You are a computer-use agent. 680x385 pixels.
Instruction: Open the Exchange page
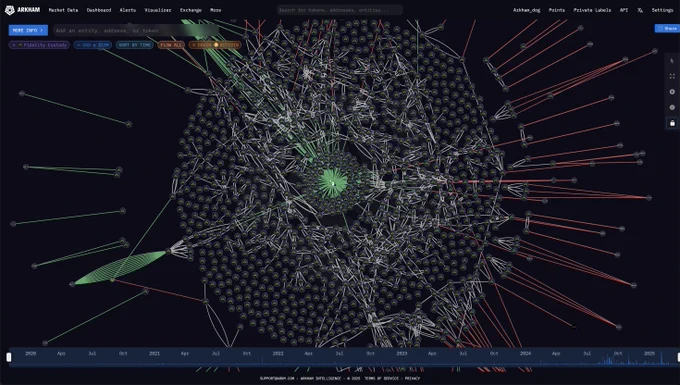tap(191, 10)
